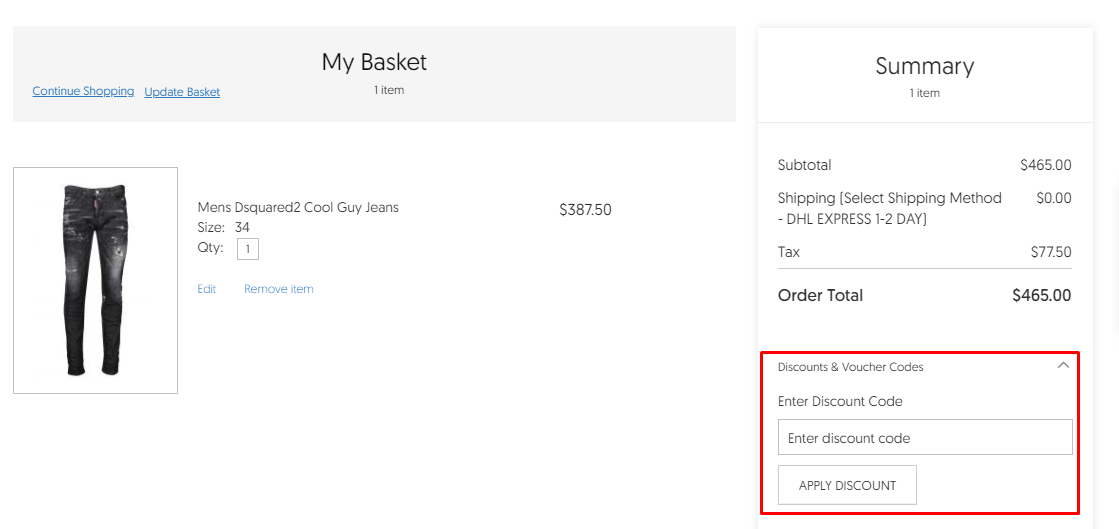Click the Size: 34 text
The height and width of the screenshot is (529, 1119).
[x=223, y=228]
